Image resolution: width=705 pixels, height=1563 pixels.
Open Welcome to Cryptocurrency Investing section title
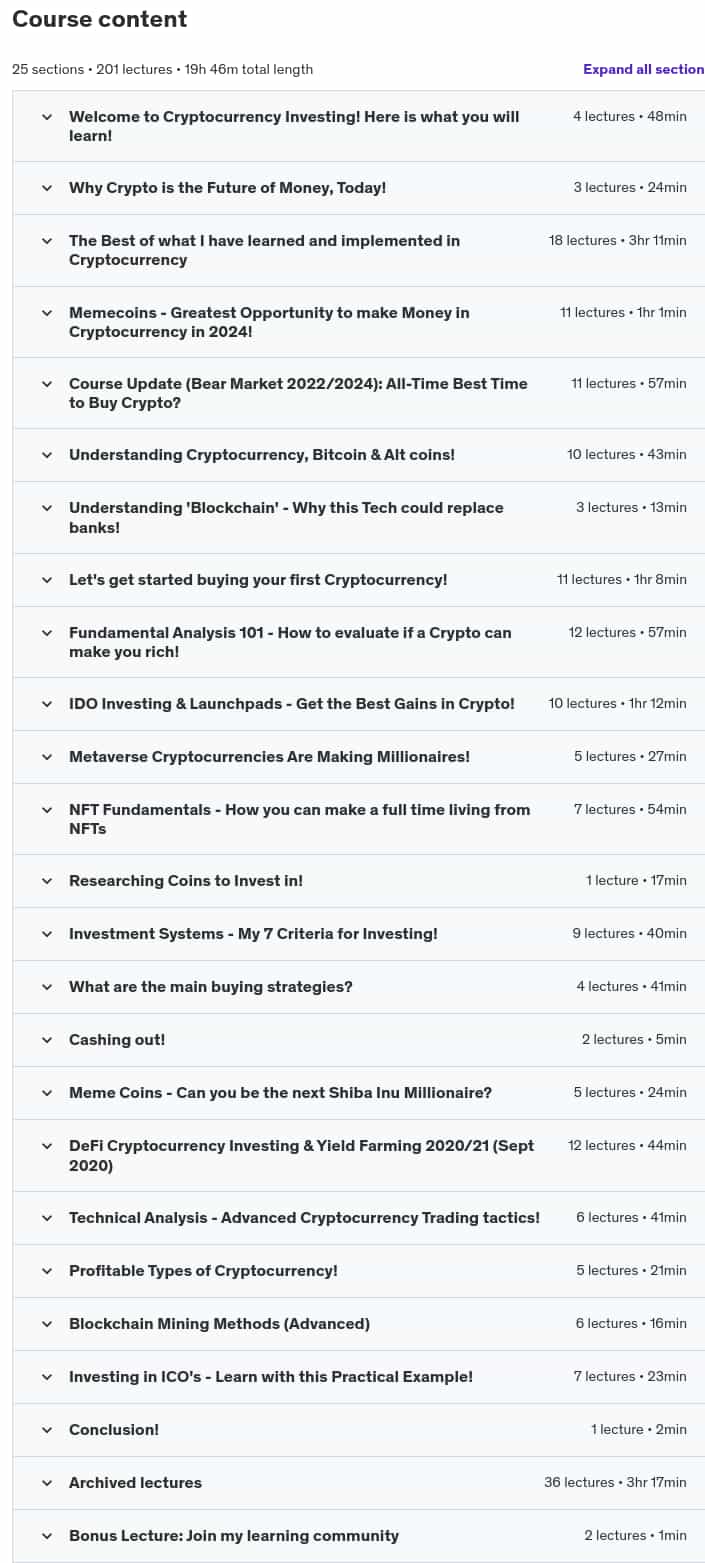coord(294,126)
